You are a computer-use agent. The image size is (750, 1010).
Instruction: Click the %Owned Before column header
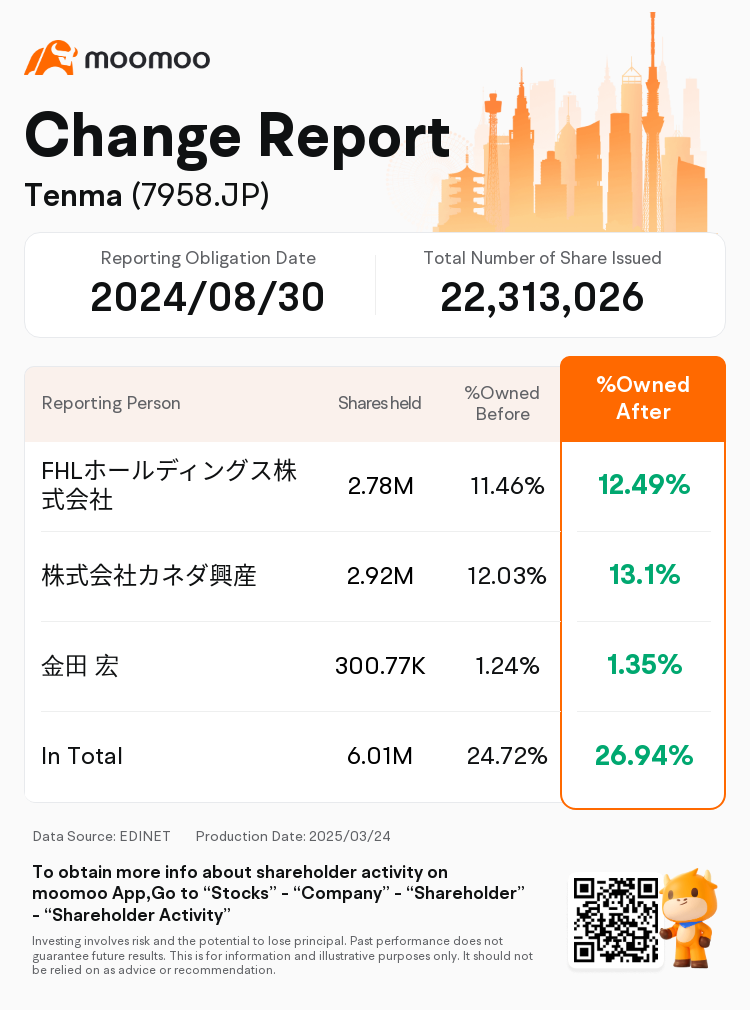tap(502, 403)
